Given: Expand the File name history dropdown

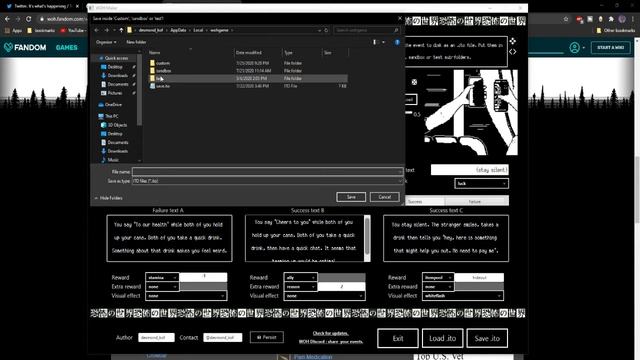Looking at the screenshot, I should [x=400, y=172].
